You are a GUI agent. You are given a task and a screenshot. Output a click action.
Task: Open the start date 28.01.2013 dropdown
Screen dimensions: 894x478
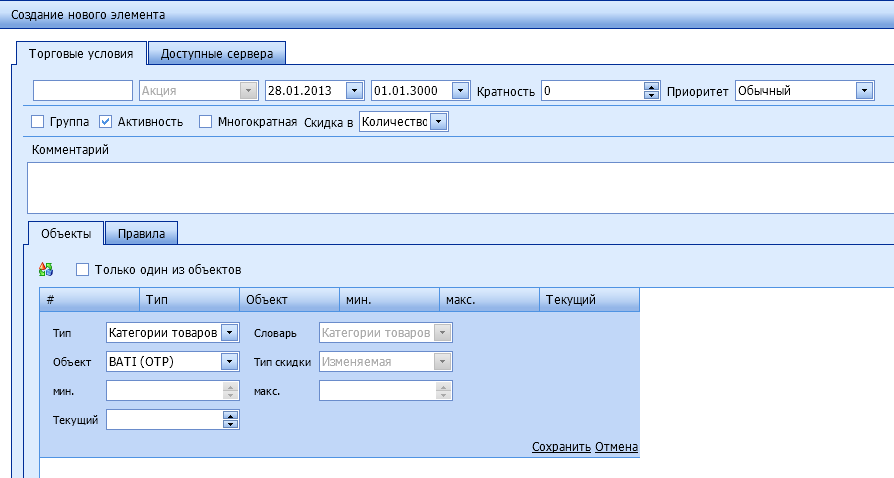tap(353, 91)
